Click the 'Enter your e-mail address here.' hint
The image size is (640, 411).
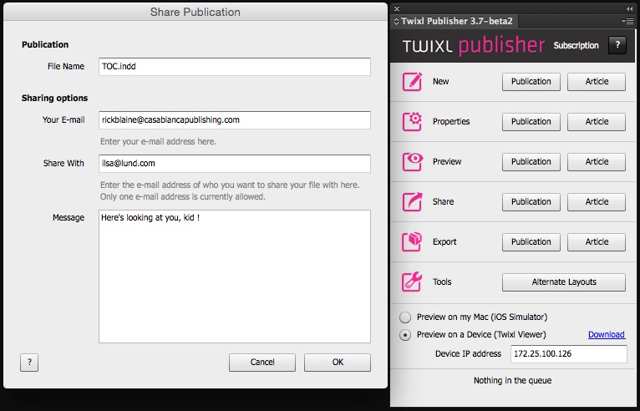click(158, 142)
